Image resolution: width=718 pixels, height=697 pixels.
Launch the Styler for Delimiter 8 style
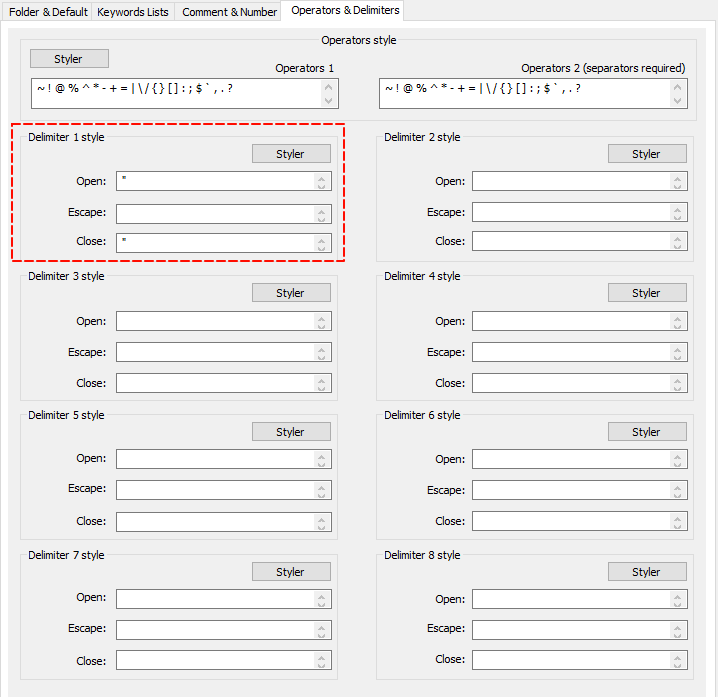coord(646,572)
